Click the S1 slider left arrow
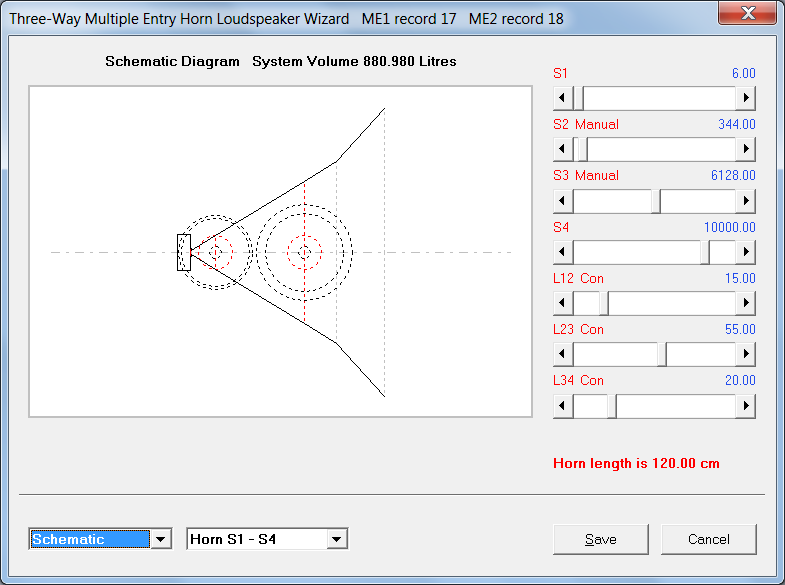The height and width of the screenshot is (585, 785). coord(563,98)
